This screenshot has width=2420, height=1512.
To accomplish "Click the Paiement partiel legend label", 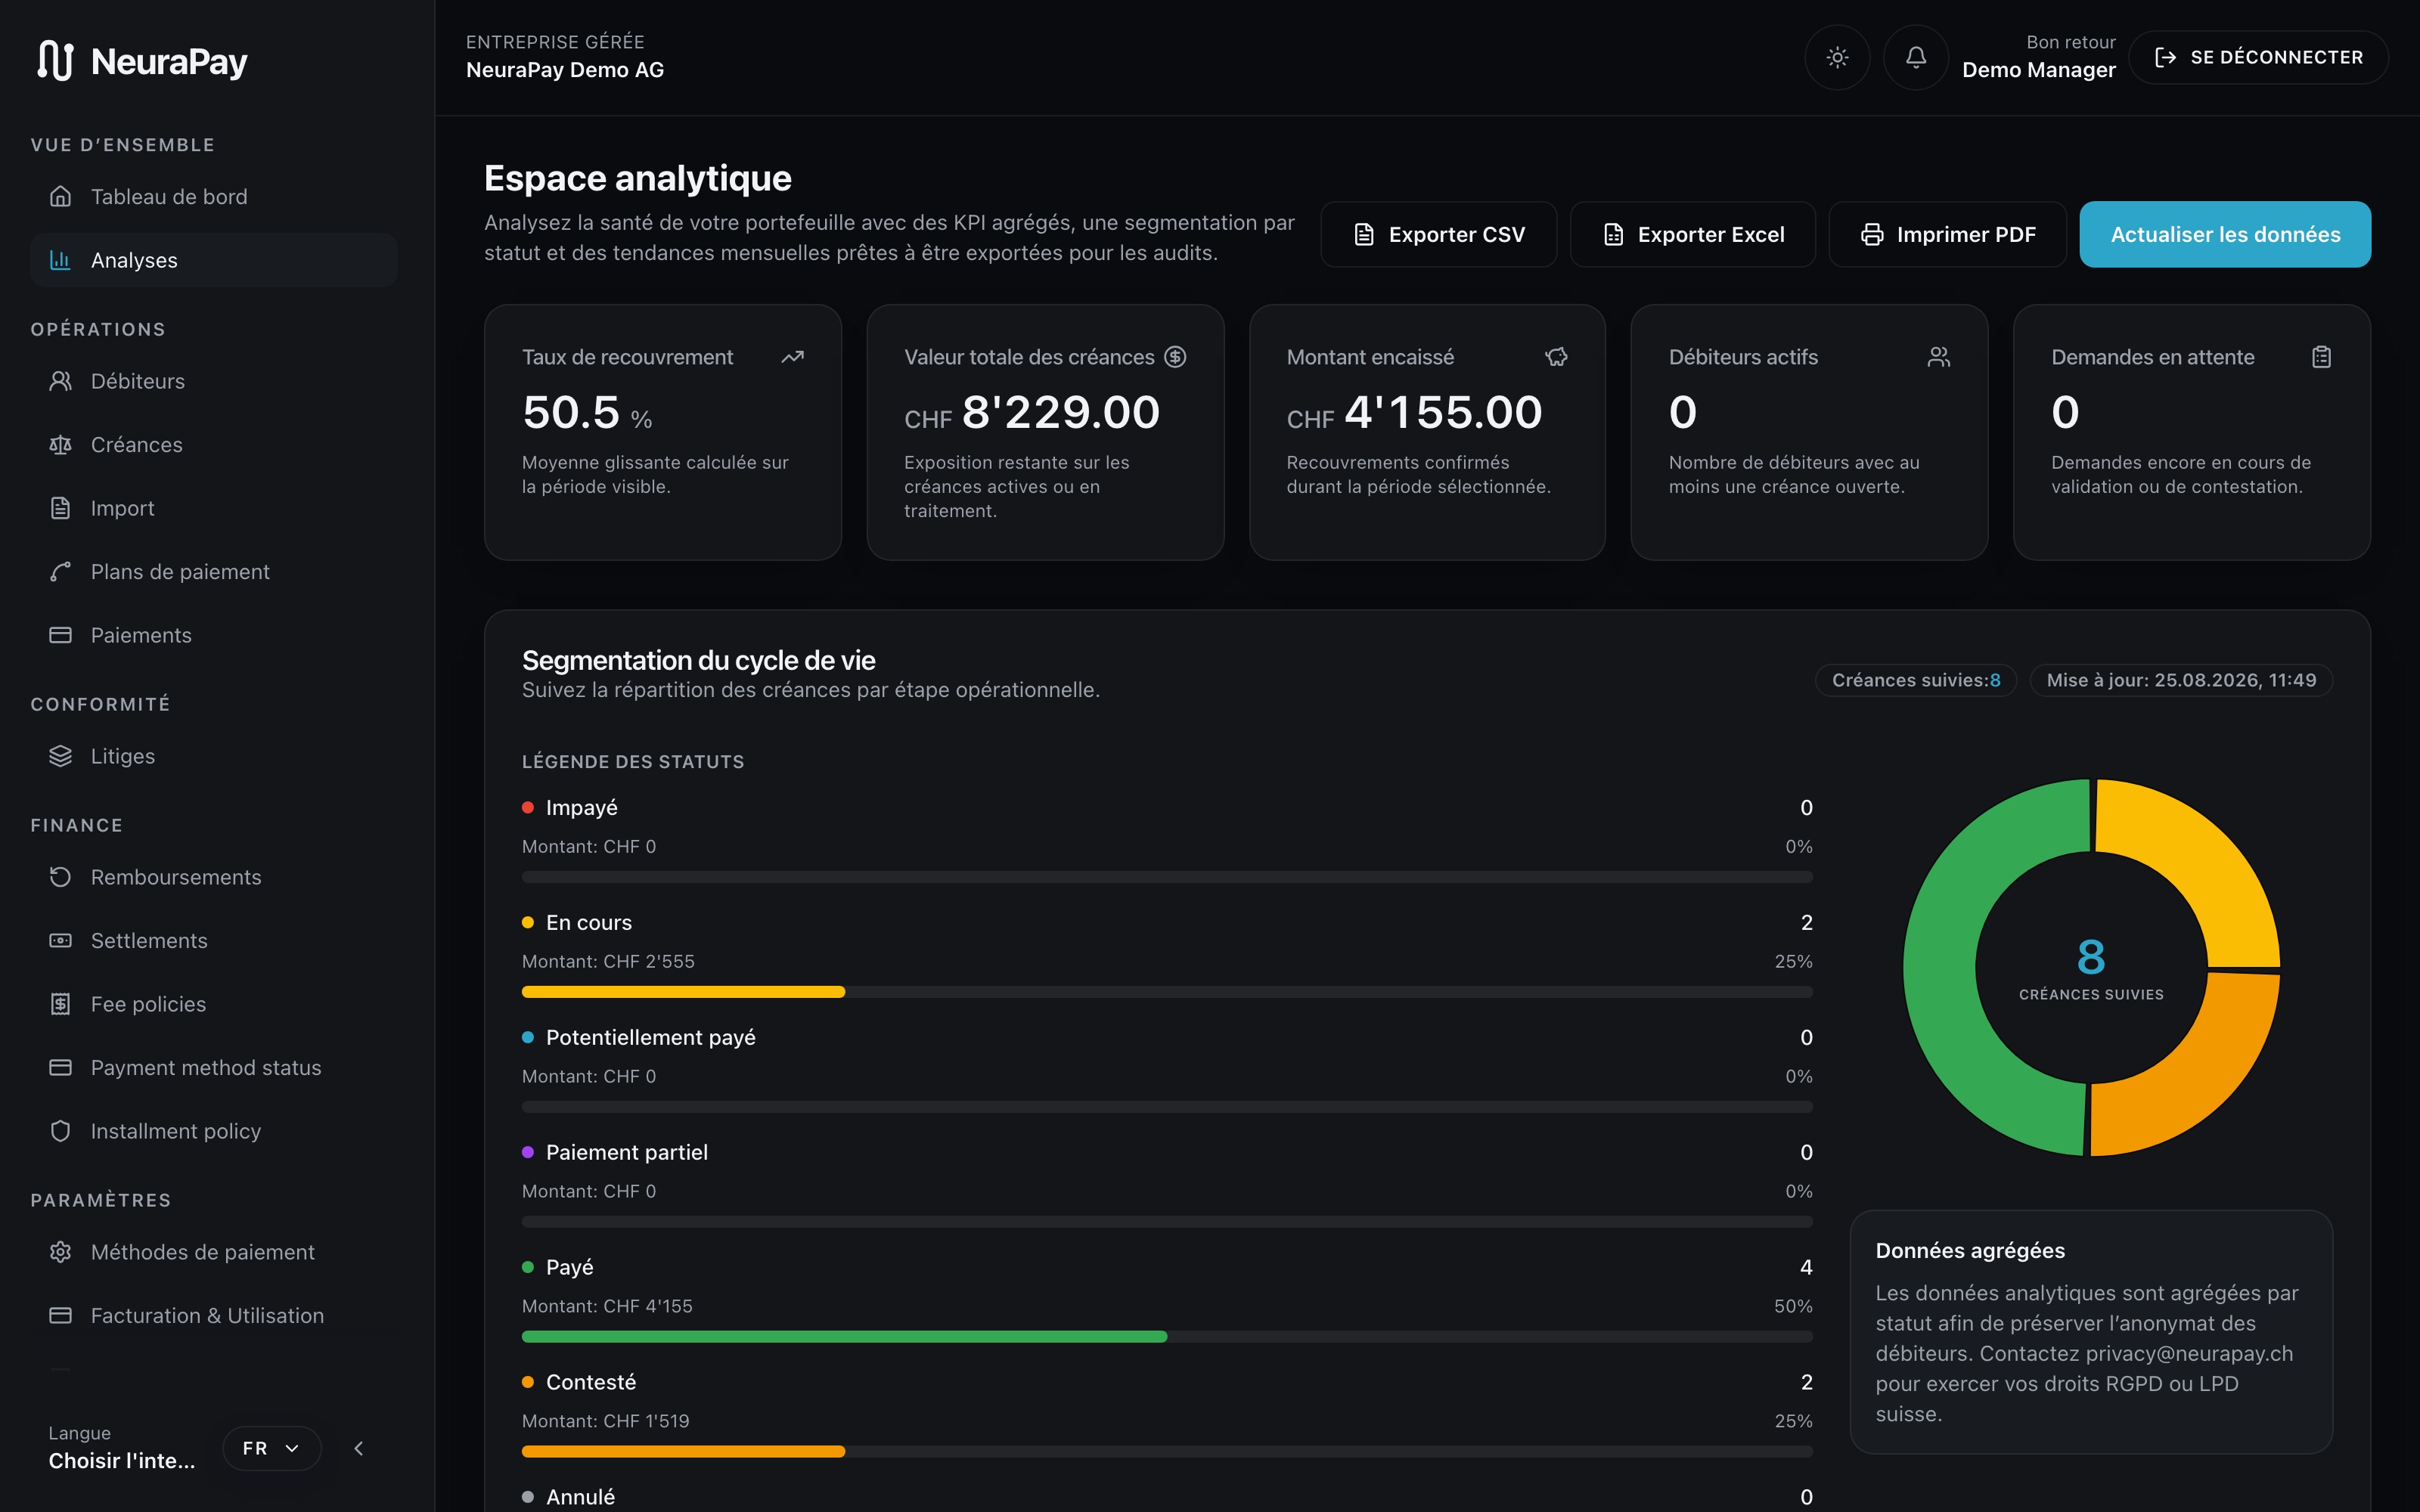I will pyautogui.click(x=627, y=1153).
